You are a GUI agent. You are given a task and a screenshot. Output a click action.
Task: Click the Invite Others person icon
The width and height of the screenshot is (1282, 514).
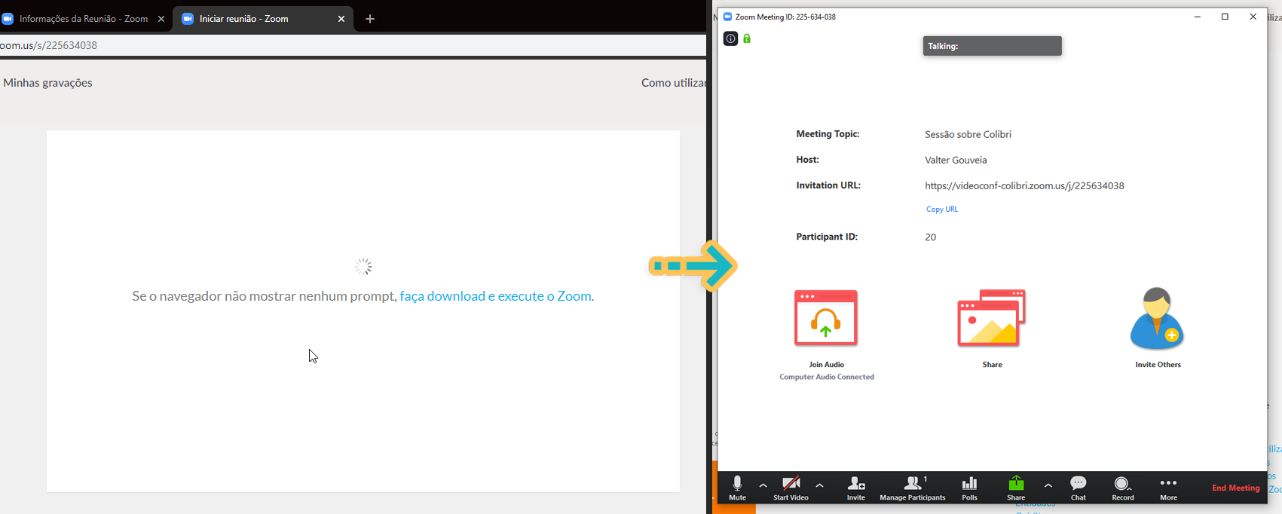[x=1157, y=319]
